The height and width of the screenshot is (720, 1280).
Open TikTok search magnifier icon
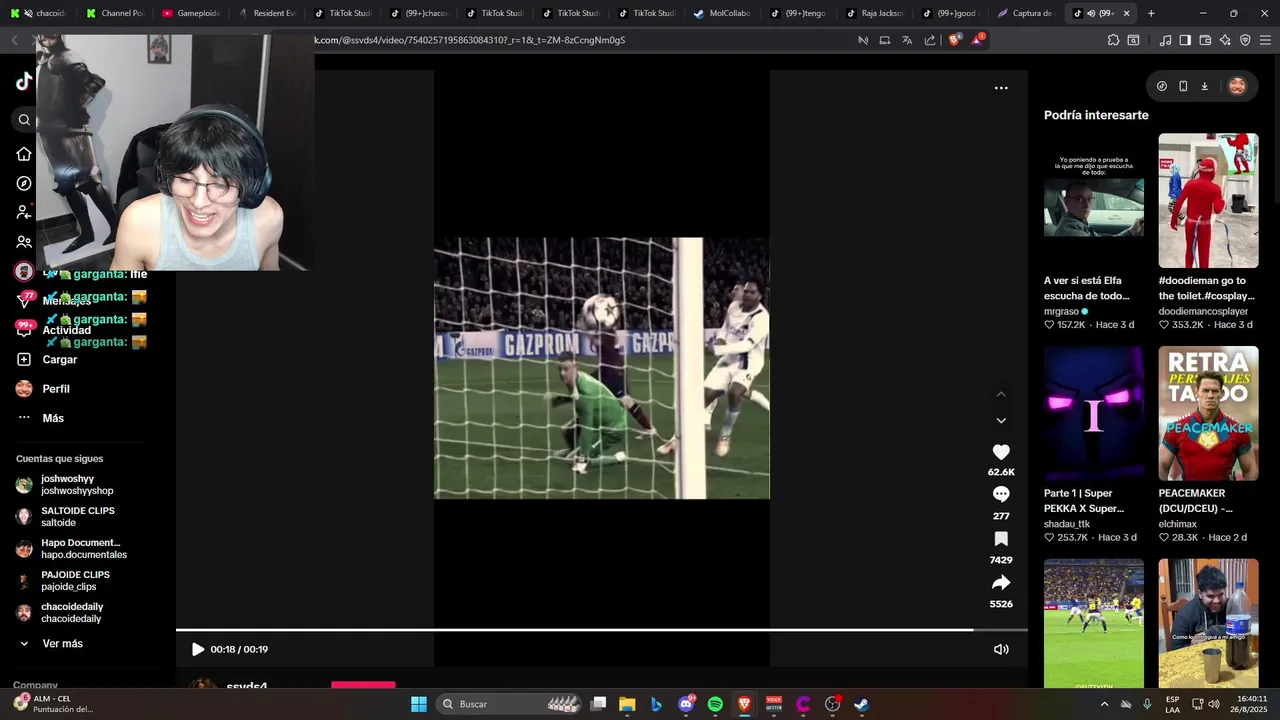[24, 120]
